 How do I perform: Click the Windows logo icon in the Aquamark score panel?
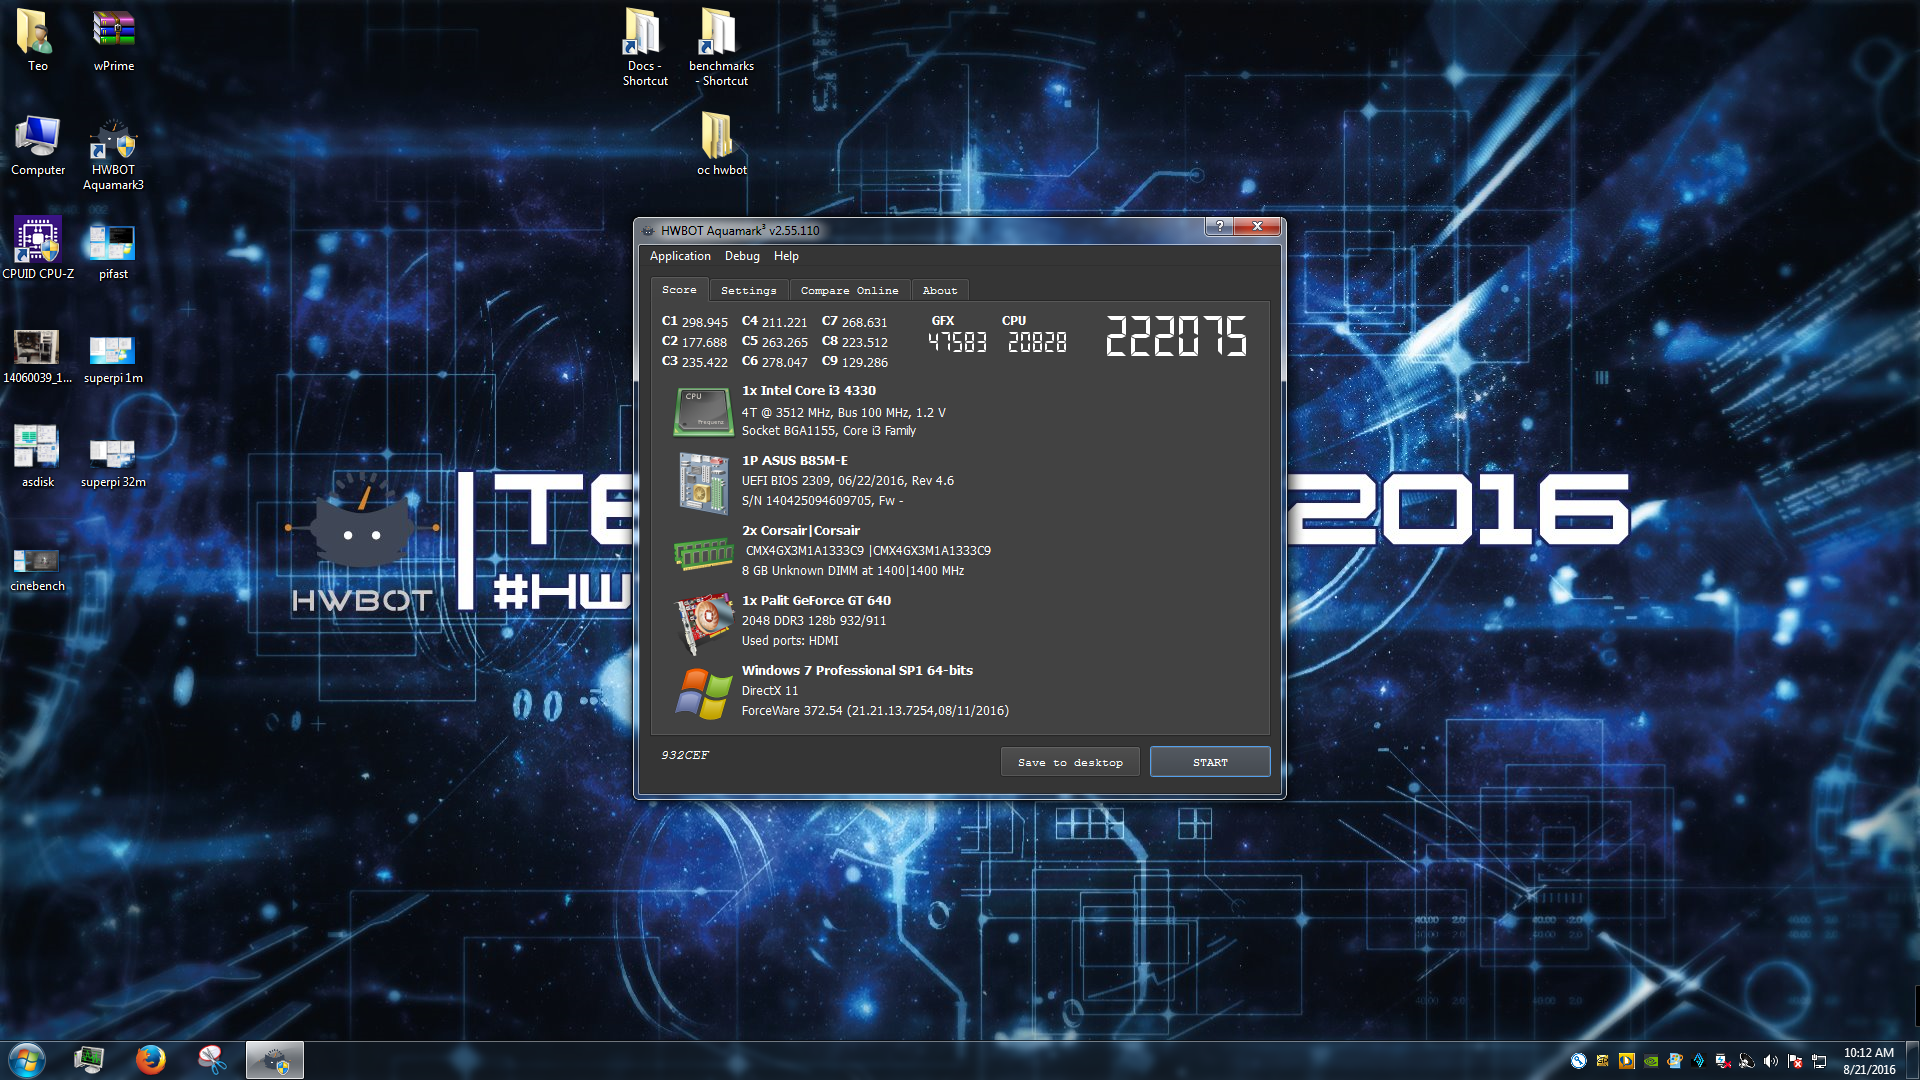coord(704,693)
